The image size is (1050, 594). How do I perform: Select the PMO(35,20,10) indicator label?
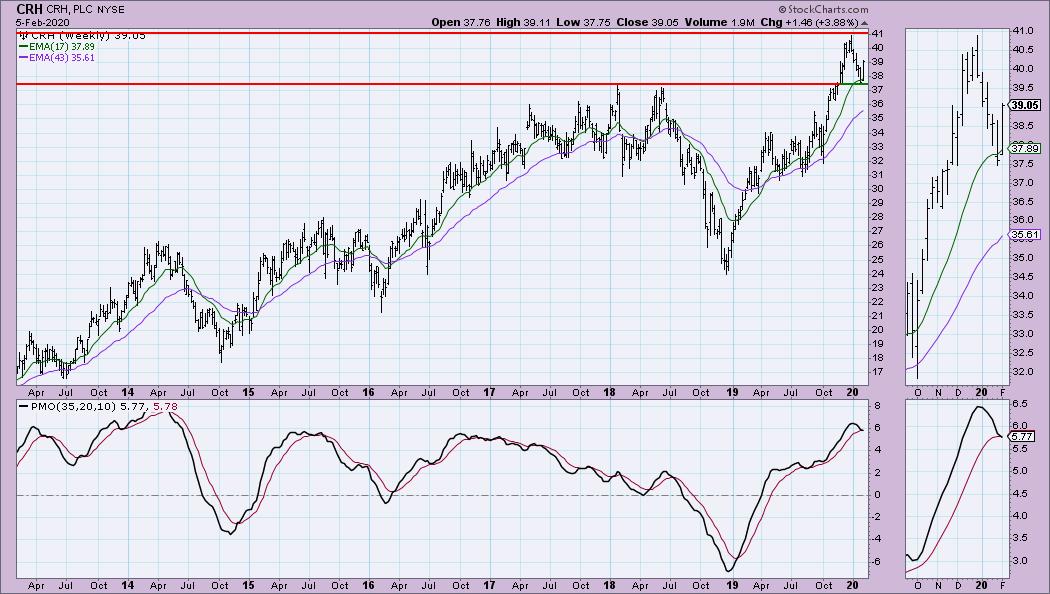tap(74, 406)
